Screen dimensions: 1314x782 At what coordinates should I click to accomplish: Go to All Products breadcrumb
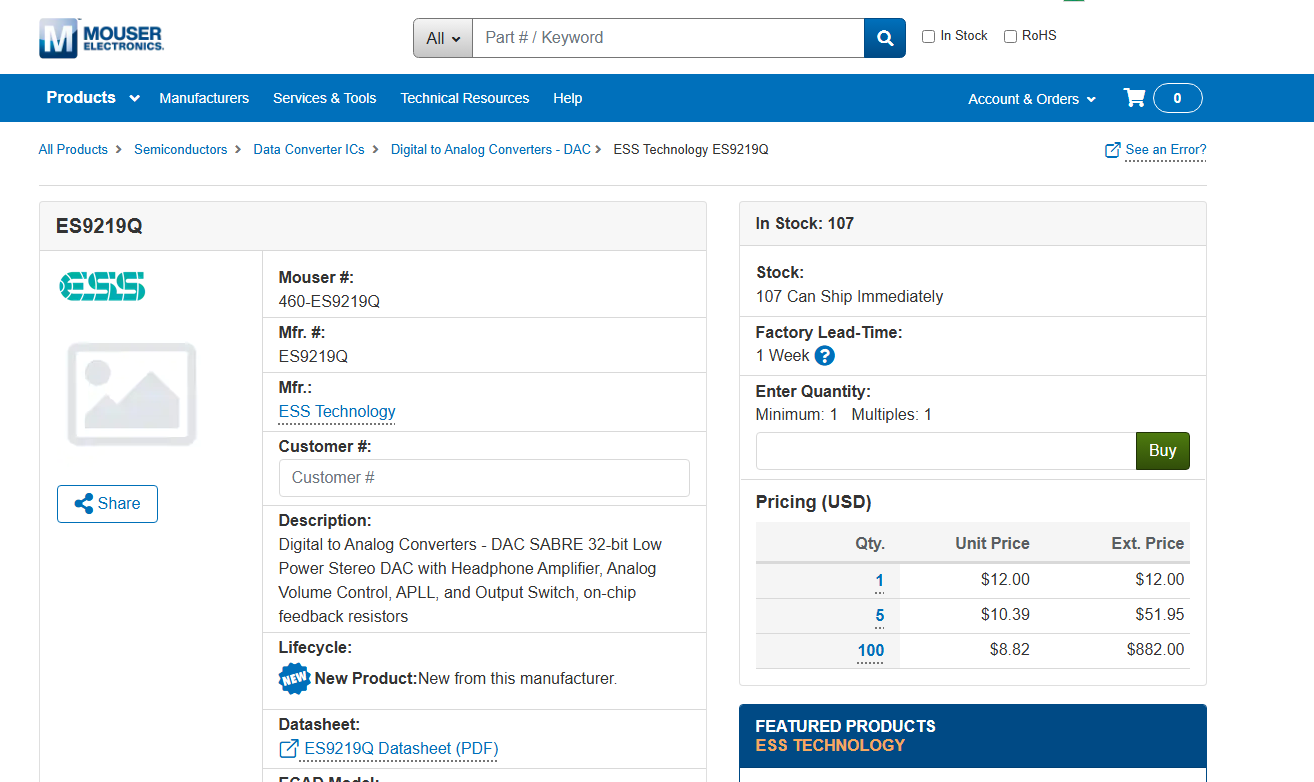coord(73,149)
